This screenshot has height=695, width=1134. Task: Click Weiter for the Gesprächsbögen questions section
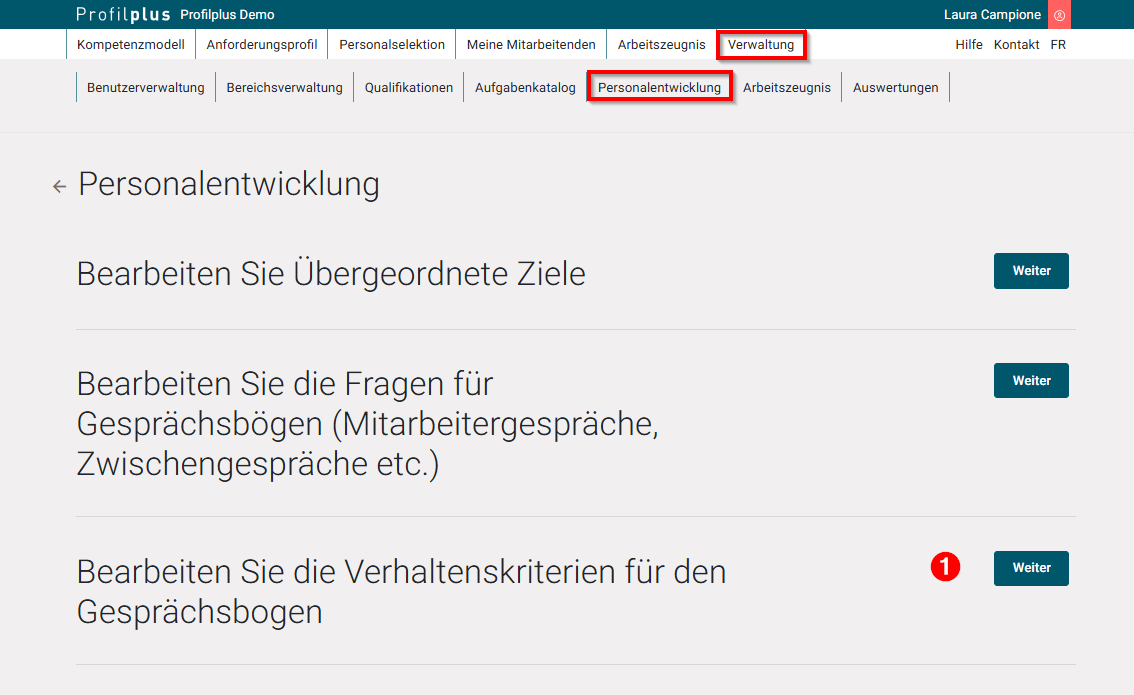(1031, 380)
